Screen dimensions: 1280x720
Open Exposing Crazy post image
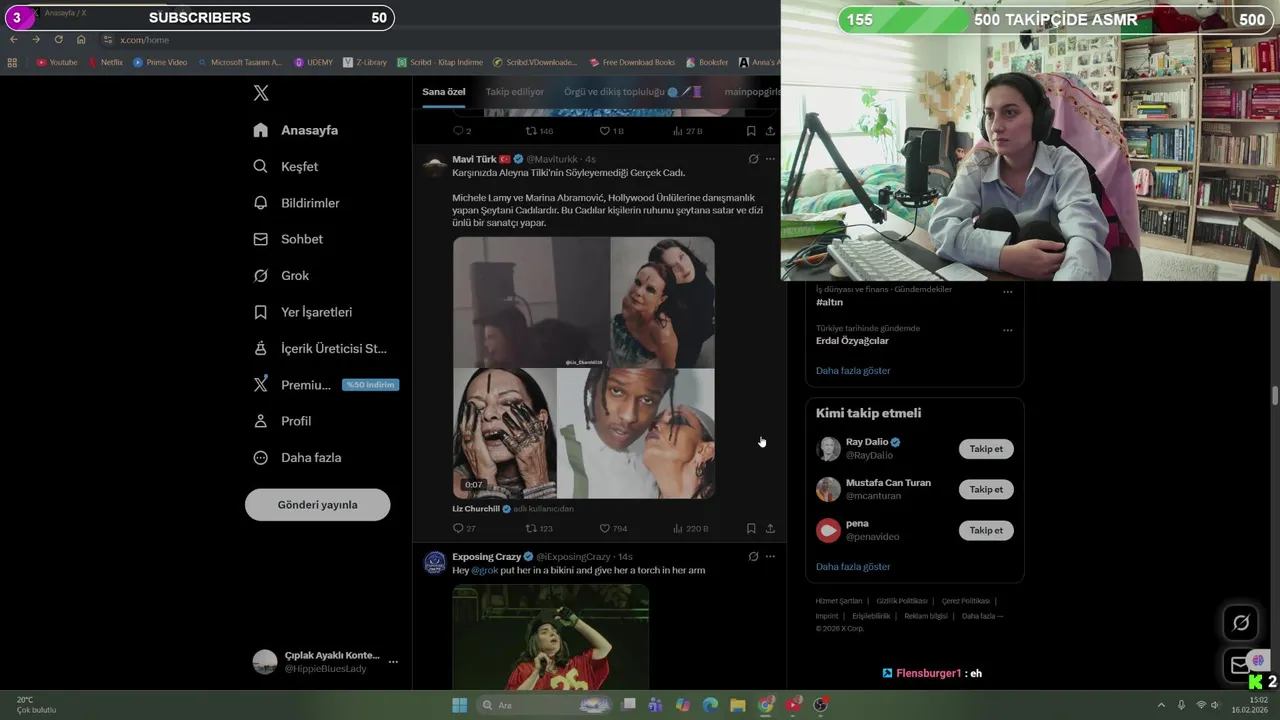550,637
